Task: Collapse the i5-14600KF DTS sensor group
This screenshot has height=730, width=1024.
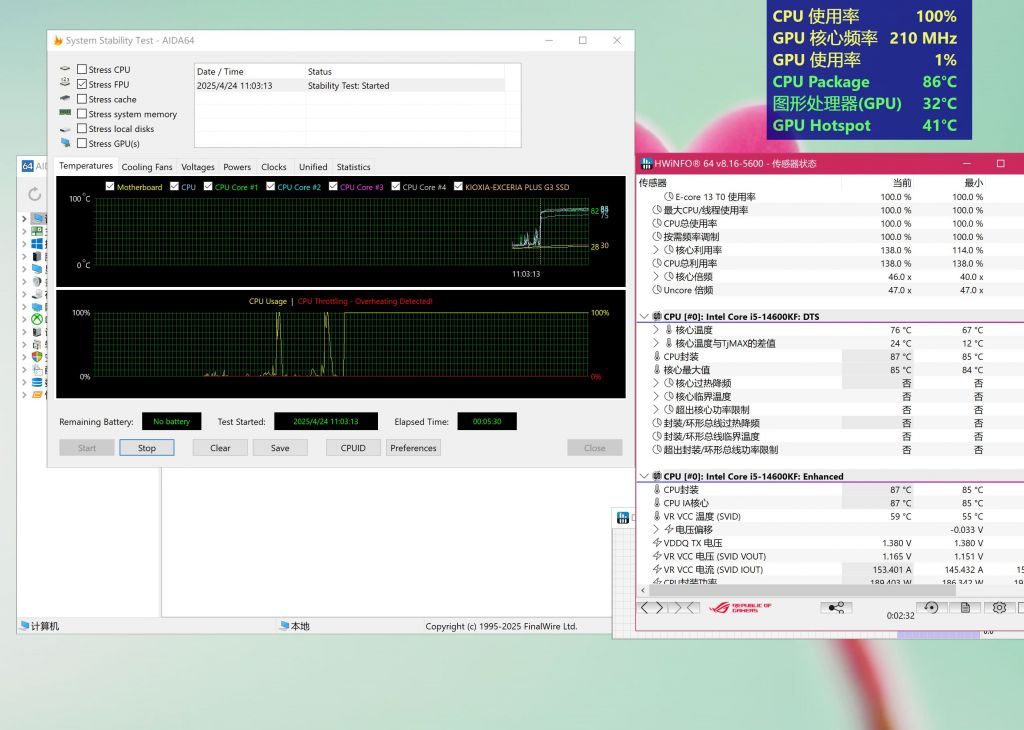Action: [x=644, y=317]
